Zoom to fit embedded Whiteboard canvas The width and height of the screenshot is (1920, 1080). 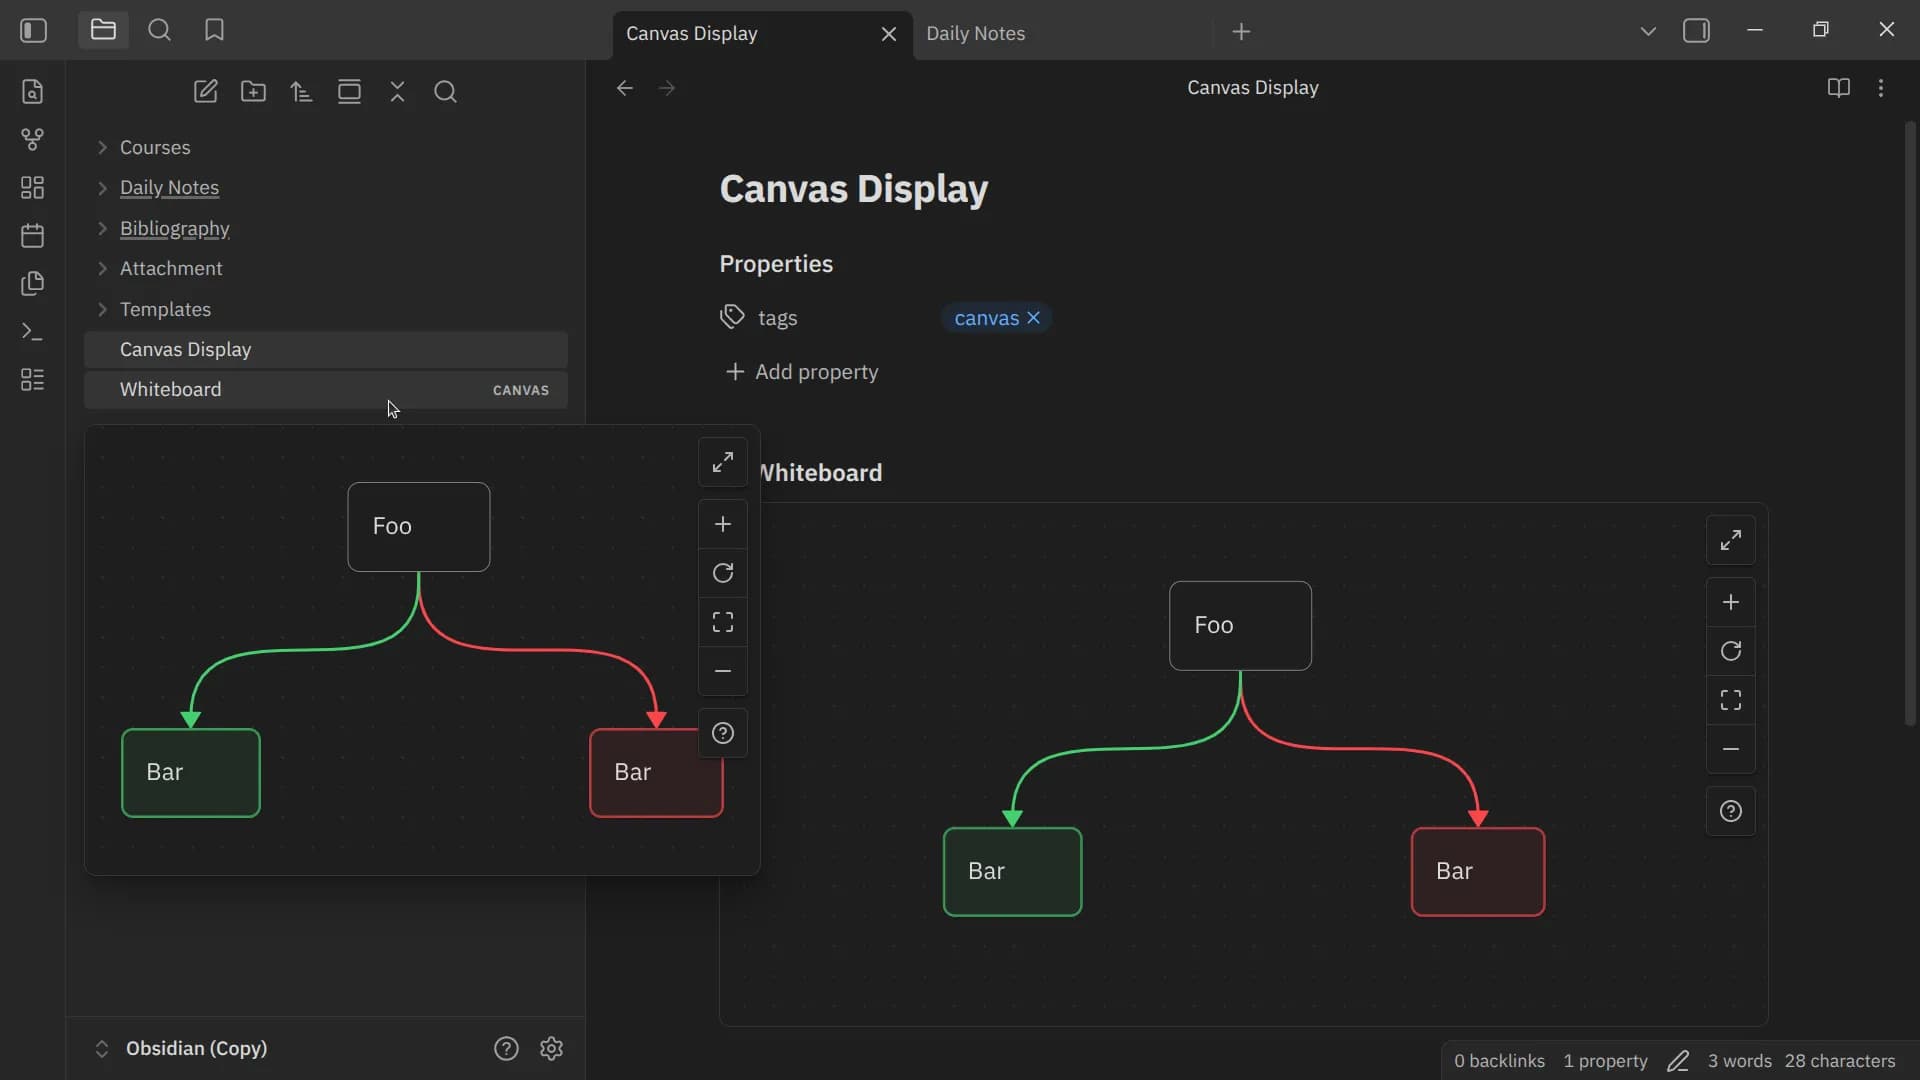(x=1731, y=700)
